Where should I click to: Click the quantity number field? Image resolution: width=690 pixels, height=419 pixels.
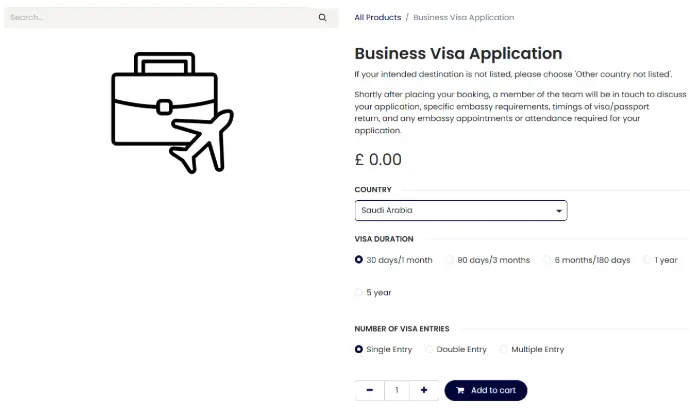click(397, 390)
